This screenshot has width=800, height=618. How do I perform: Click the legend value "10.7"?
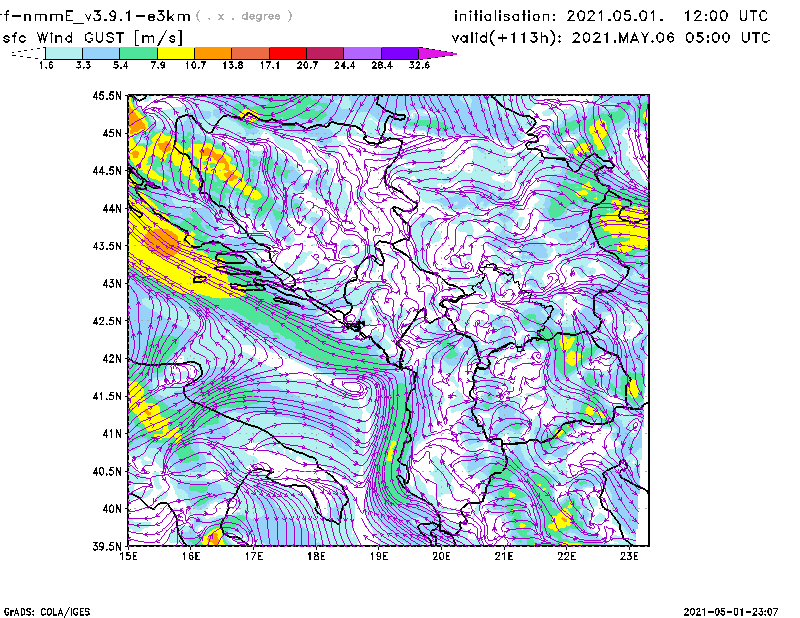(195, 65)
